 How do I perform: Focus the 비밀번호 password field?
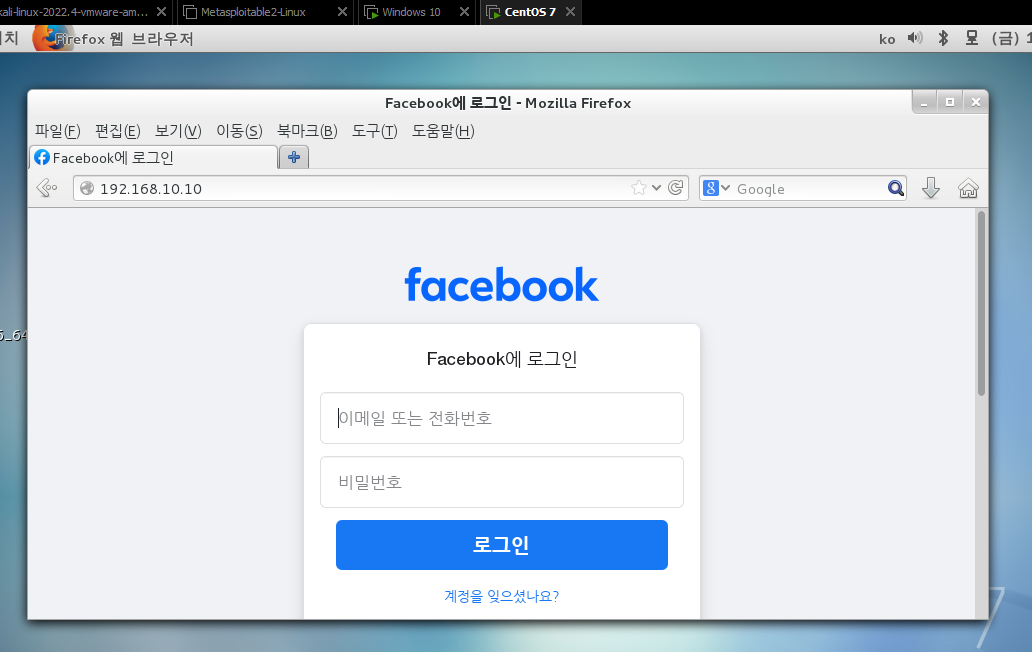coord(502,482)
